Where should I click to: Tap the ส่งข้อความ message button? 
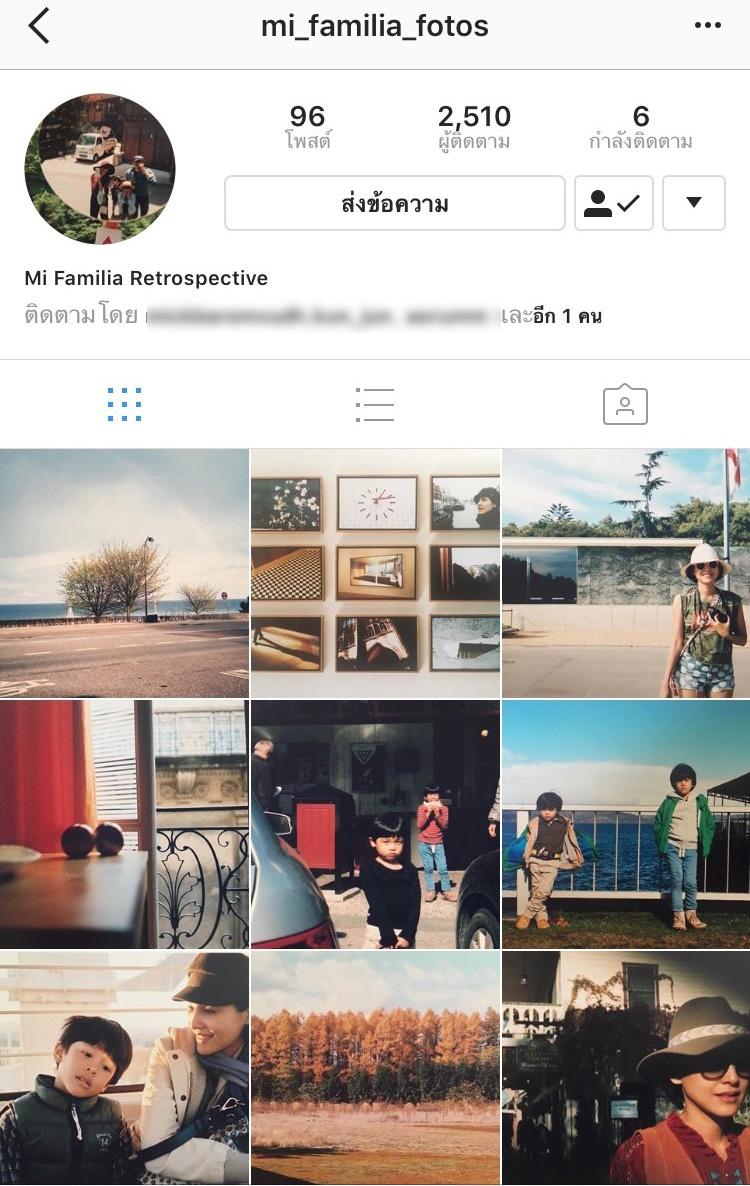tap(395, 203)
